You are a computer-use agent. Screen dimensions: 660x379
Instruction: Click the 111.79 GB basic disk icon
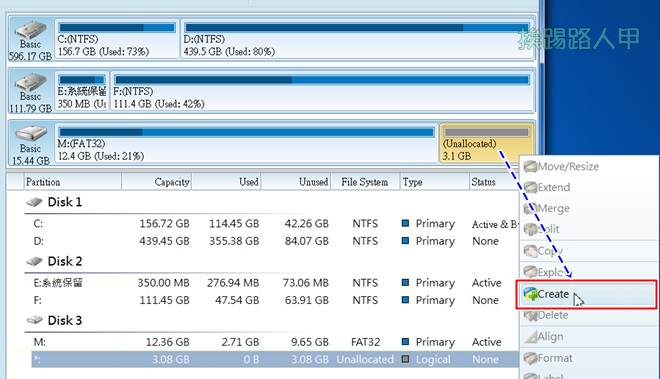pos(30,82)
